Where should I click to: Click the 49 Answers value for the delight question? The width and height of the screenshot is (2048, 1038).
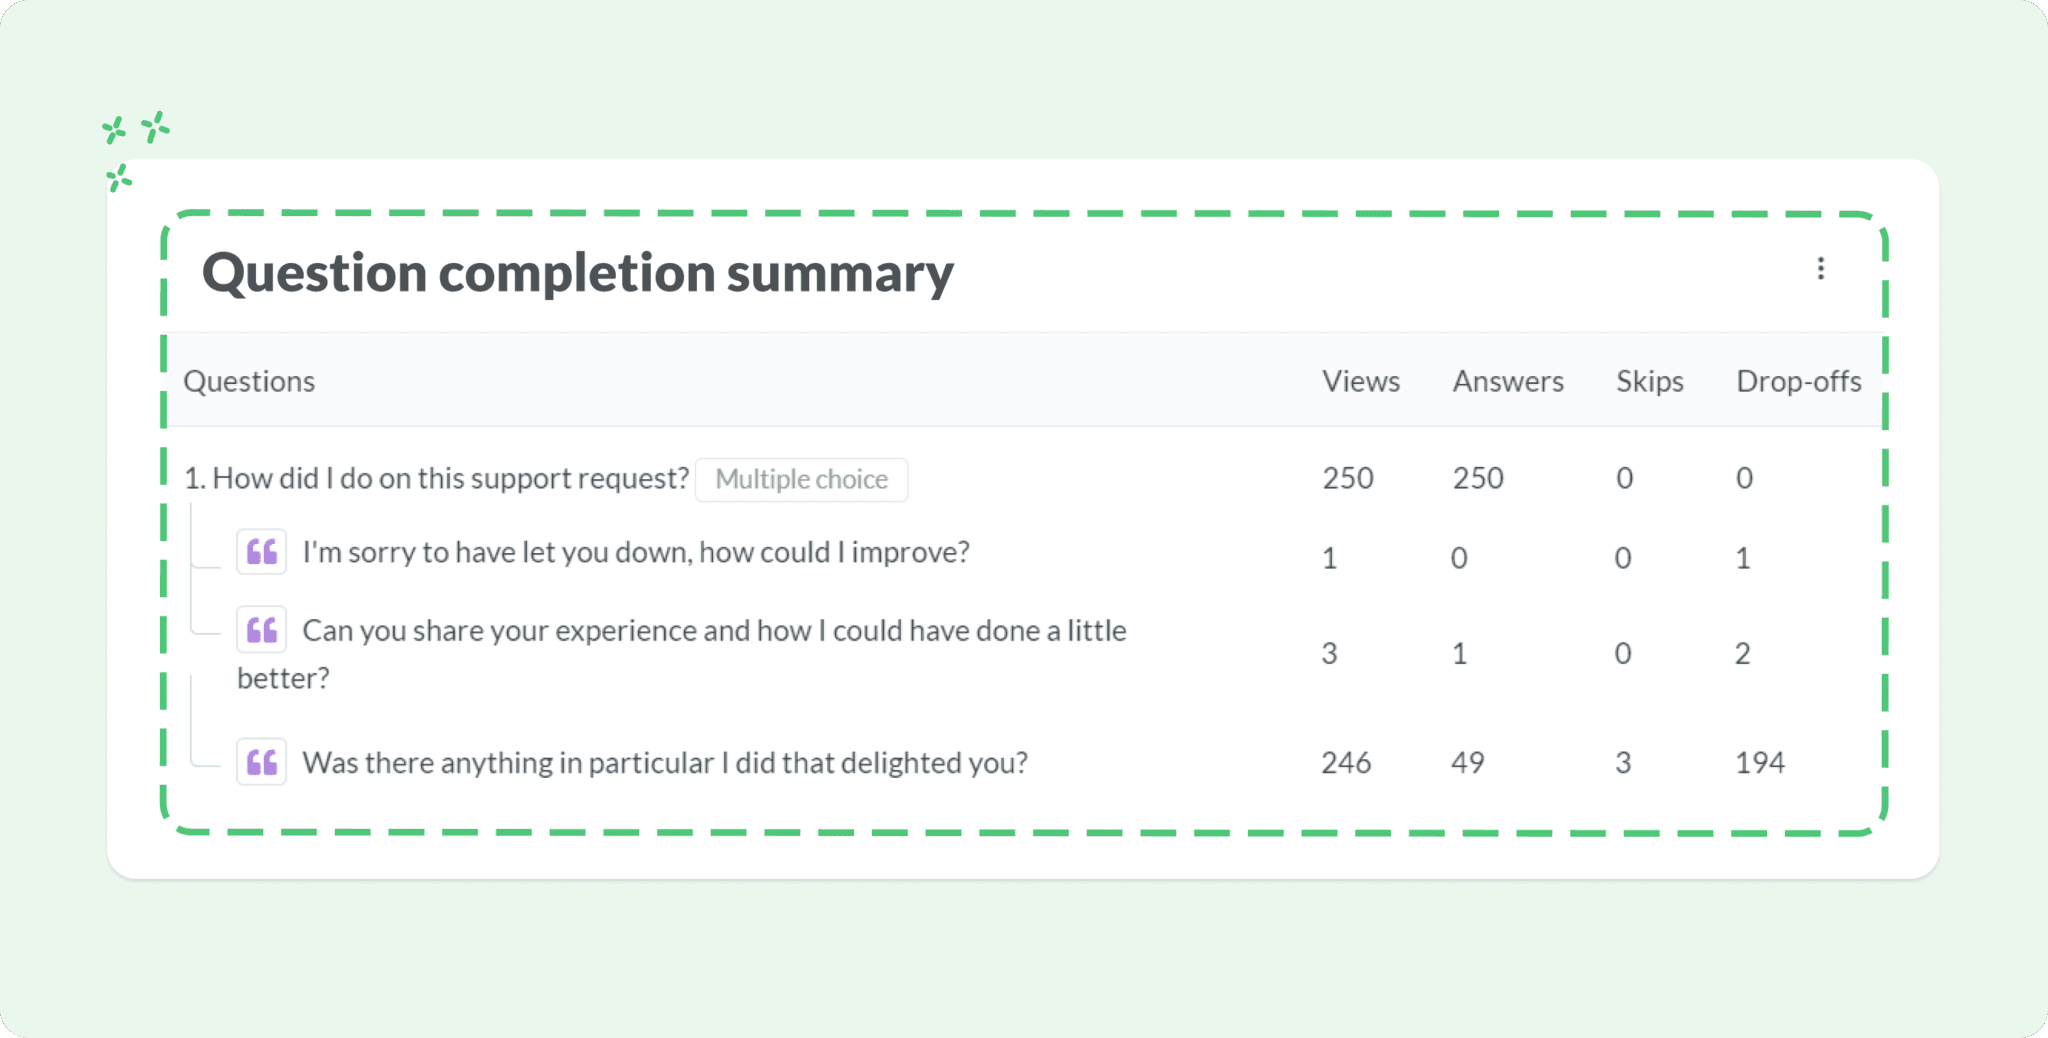point(1466,761)
